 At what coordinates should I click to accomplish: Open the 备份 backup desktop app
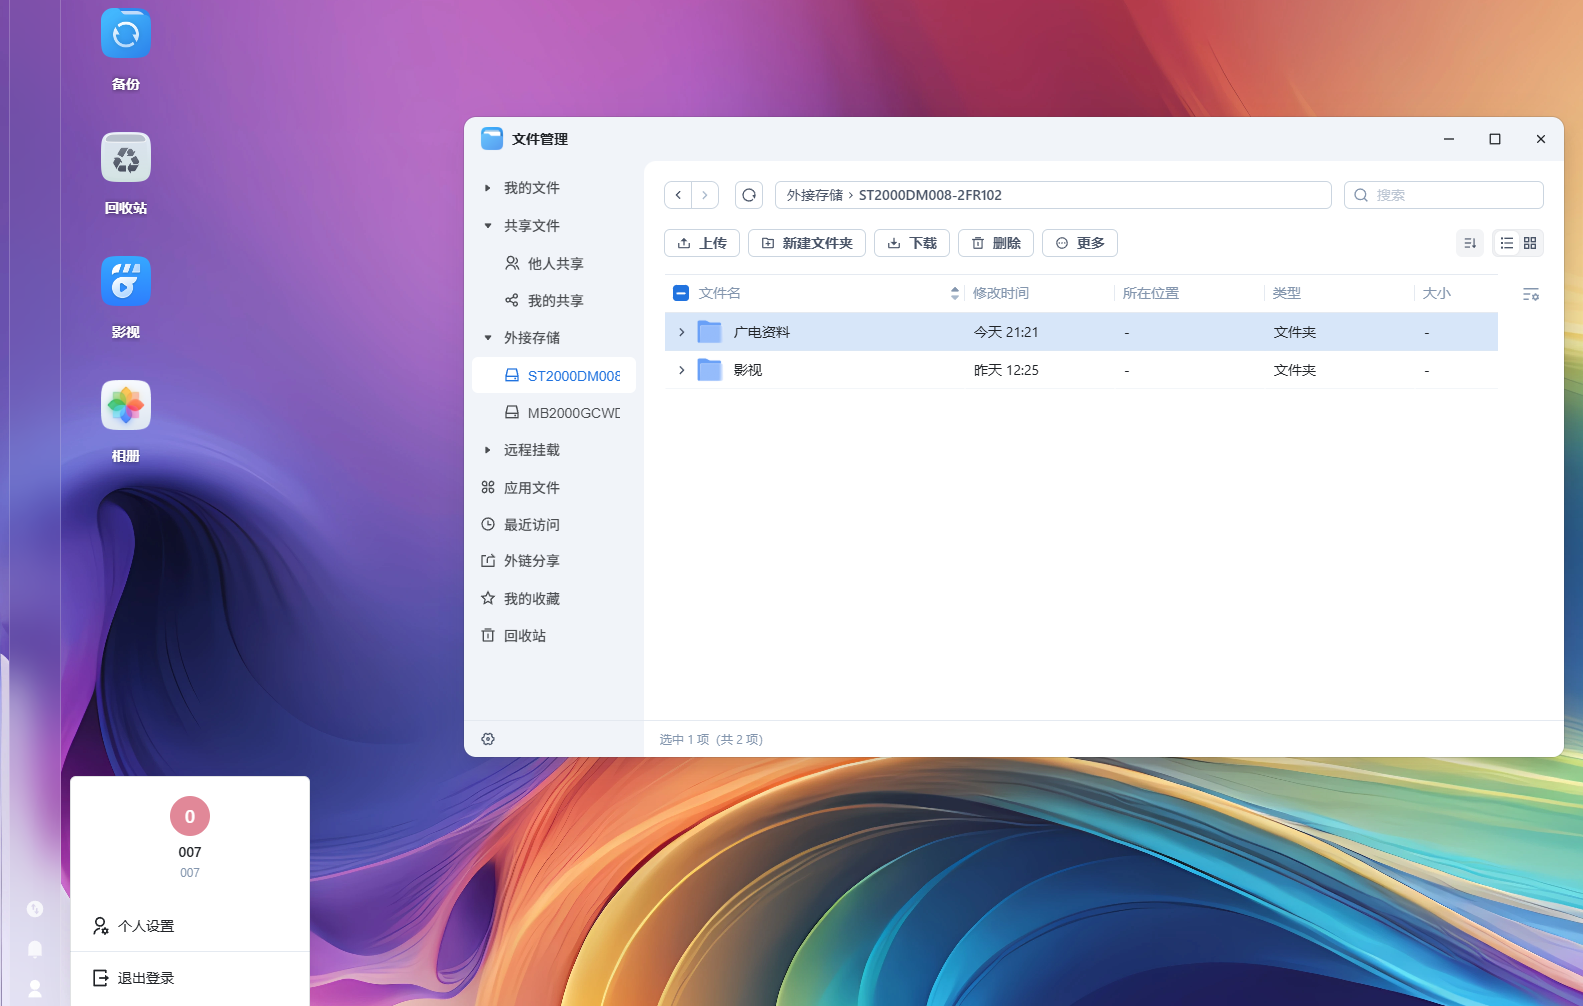tap(126, 34)
